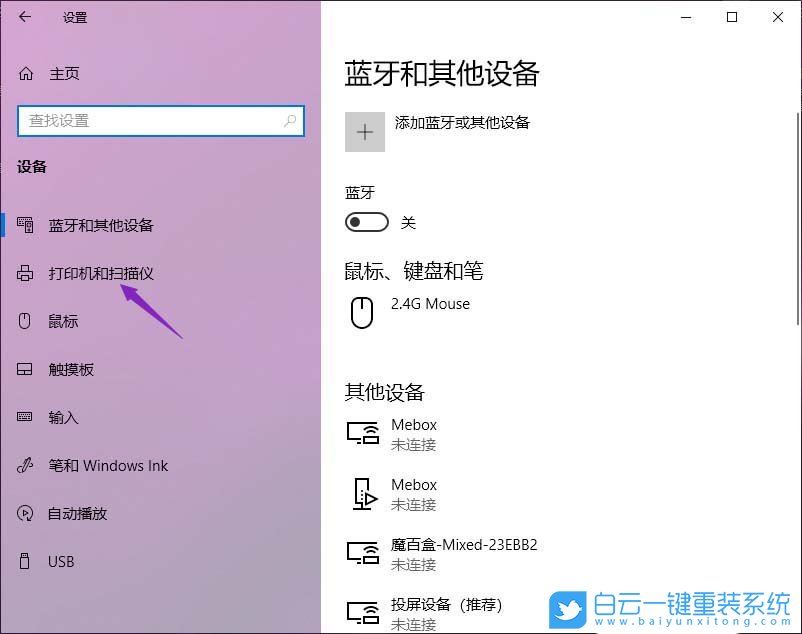This screenshot has width=802, height=634.
Task: Click the search settings input field
Action: [150, 120]
